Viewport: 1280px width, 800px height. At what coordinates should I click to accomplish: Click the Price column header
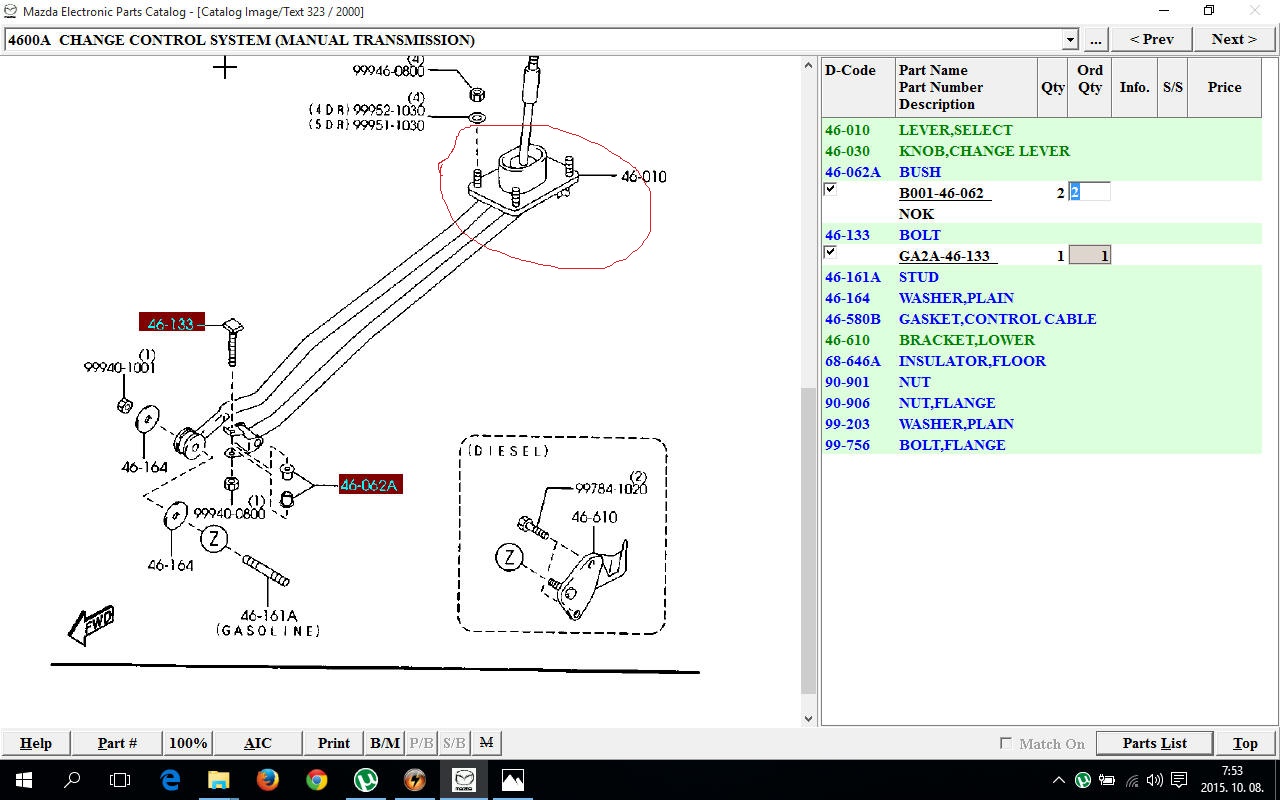coord(1224,87)
